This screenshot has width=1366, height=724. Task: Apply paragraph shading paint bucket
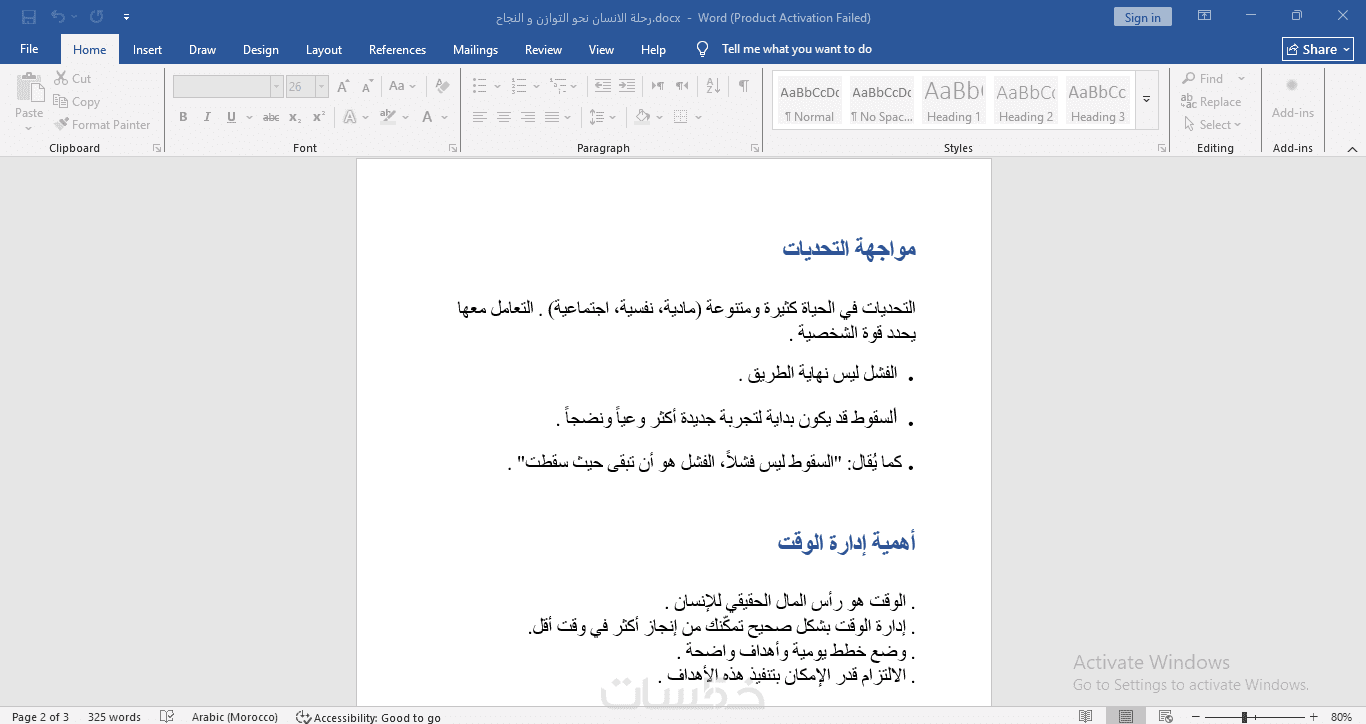tap(643, 117)
